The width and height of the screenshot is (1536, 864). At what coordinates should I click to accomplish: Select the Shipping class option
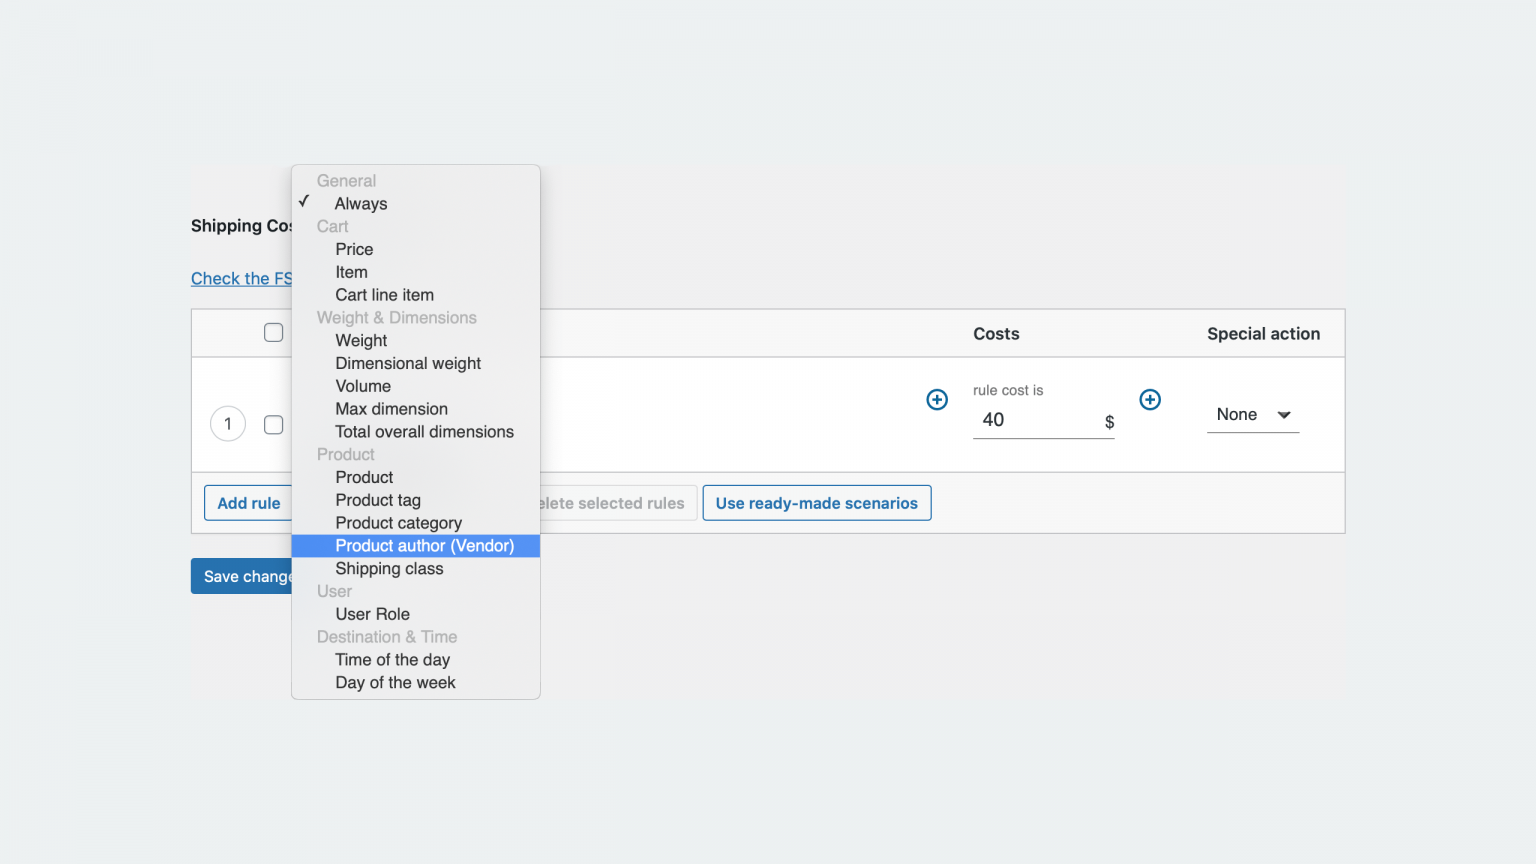pyautogui.click(x=389, y=568)
